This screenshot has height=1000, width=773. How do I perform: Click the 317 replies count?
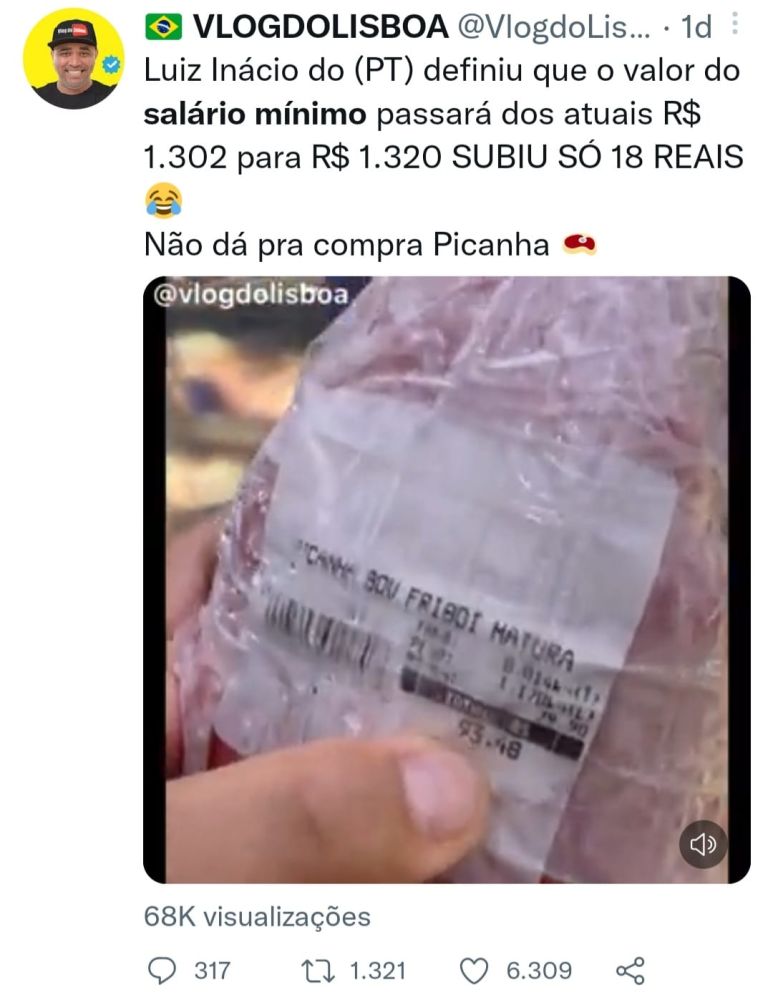212,971
